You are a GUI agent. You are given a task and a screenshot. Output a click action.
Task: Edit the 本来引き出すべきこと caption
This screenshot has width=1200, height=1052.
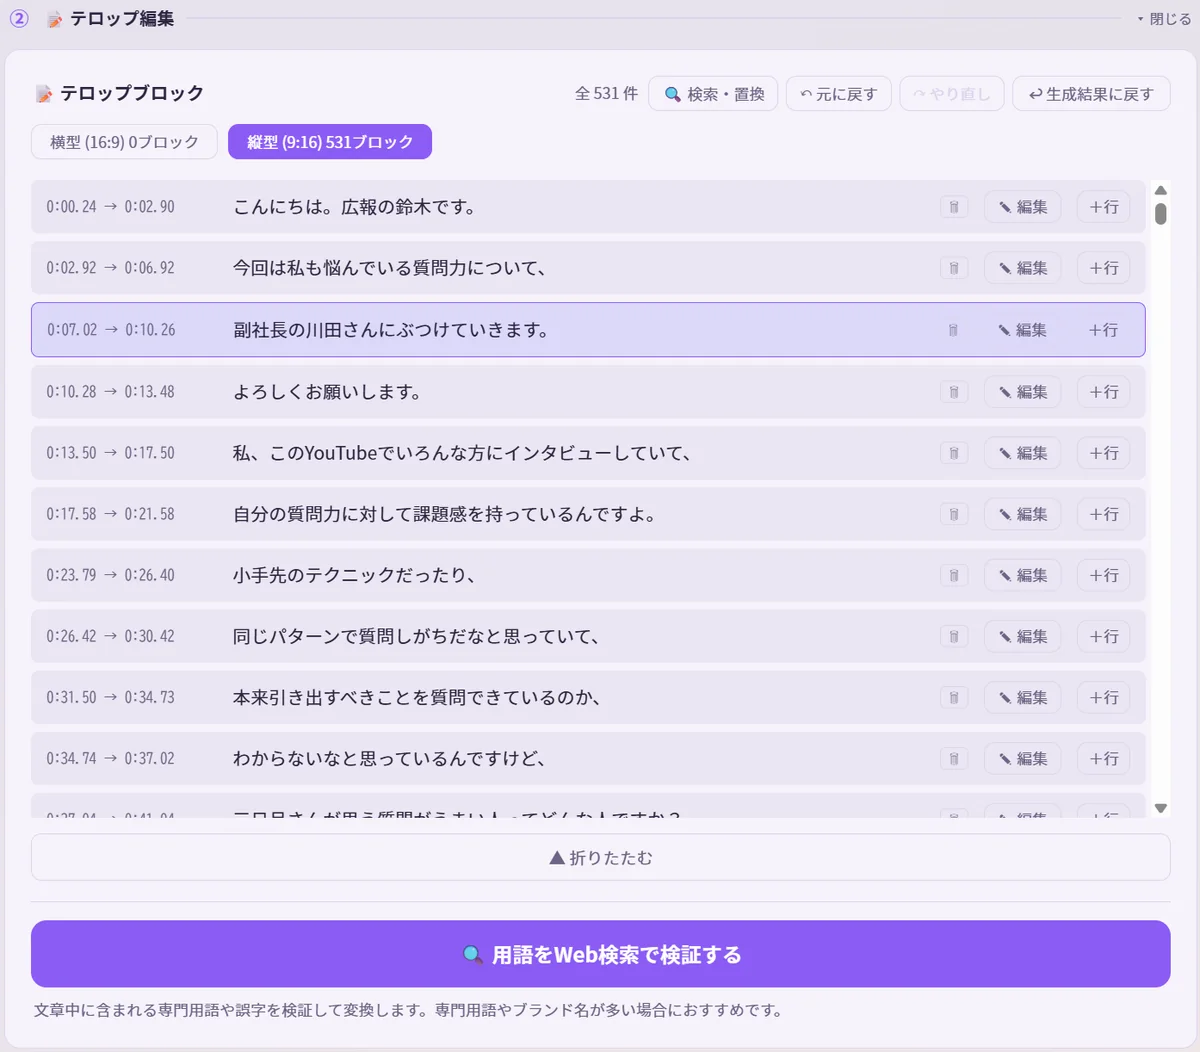(x=1022, y=697)
